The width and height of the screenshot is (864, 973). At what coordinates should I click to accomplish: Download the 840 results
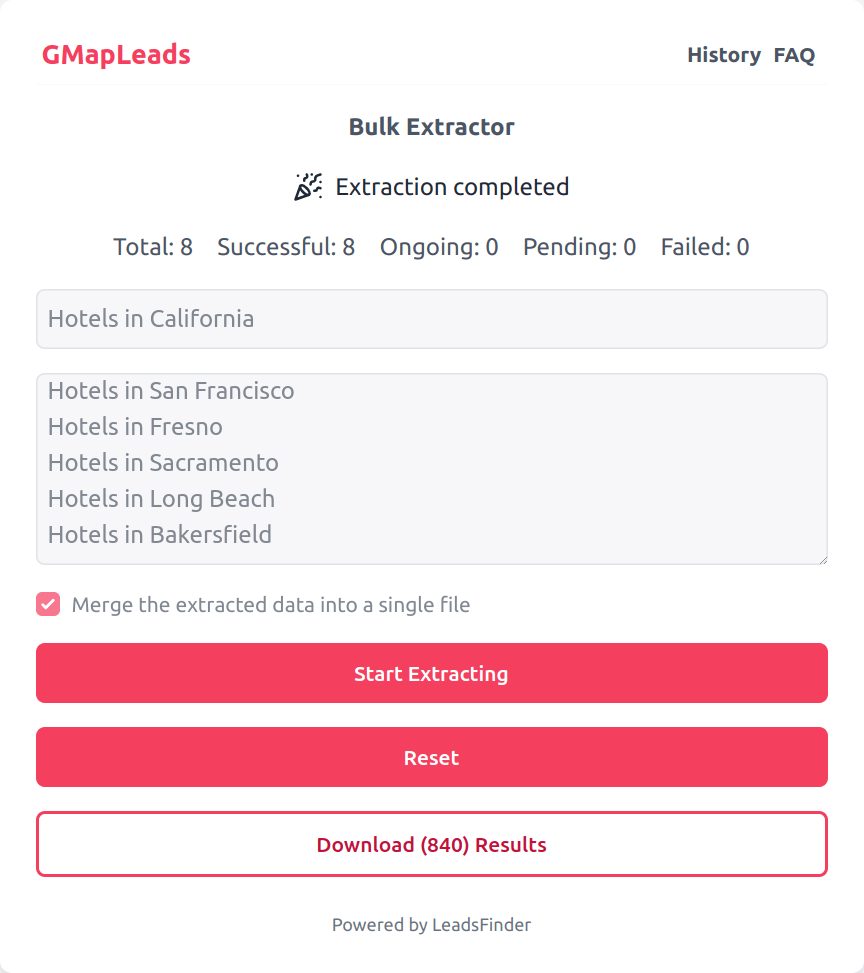431,845
